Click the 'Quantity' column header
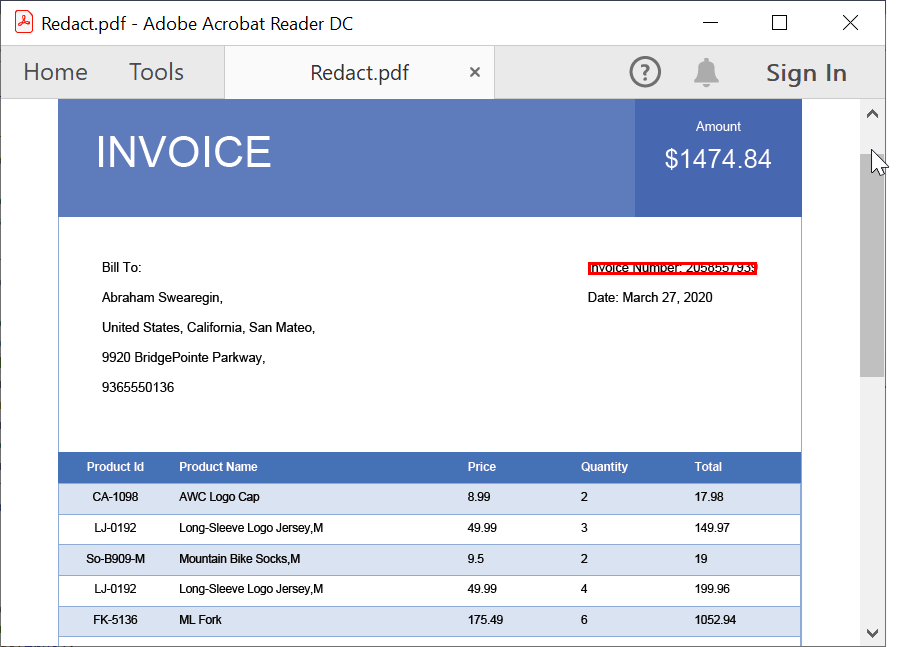 coord(604,467)
